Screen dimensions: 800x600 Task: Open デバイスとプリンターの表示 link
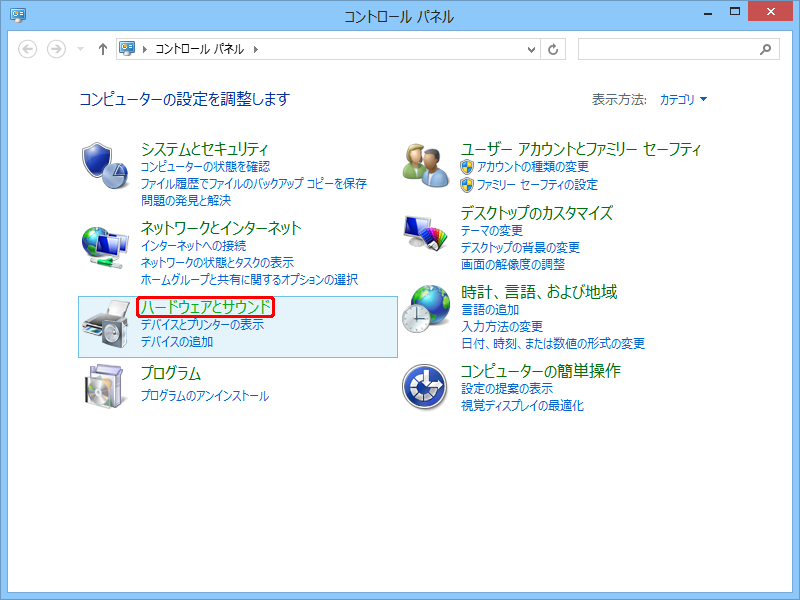coord(203,324)
